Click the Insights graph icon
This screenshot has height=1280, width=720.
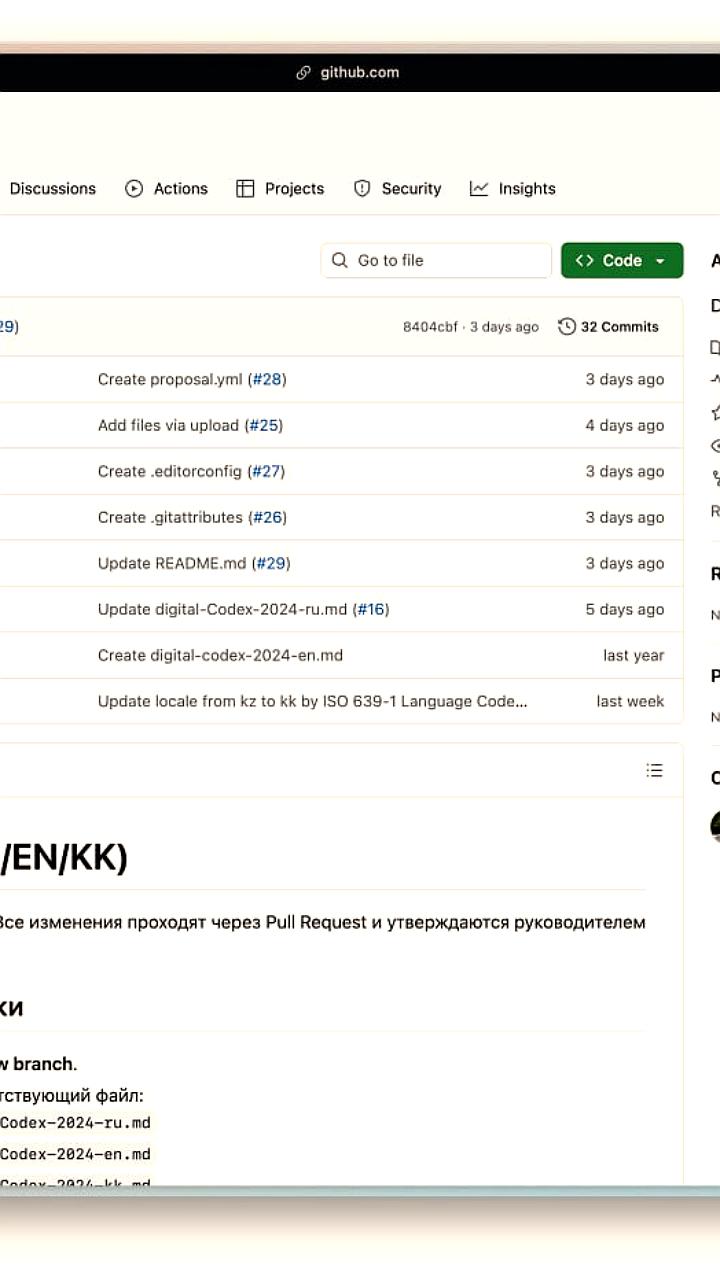[x=479, y=189]
